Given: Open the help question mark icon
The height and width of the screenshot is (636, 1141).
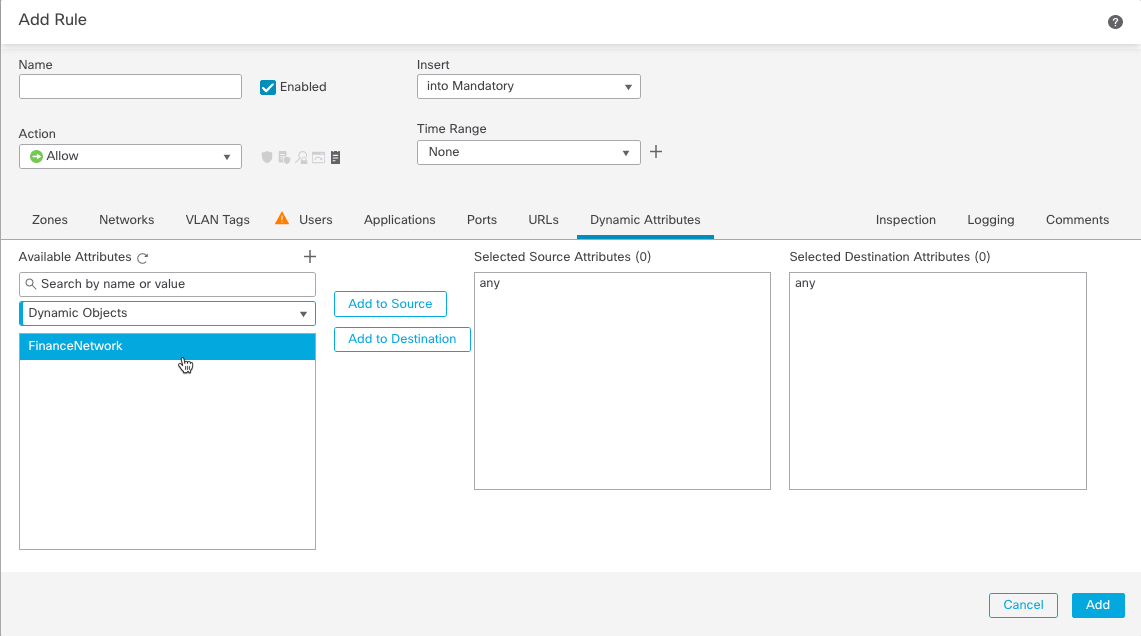Looking at the screenshot, I should [x=1115, y=21].
